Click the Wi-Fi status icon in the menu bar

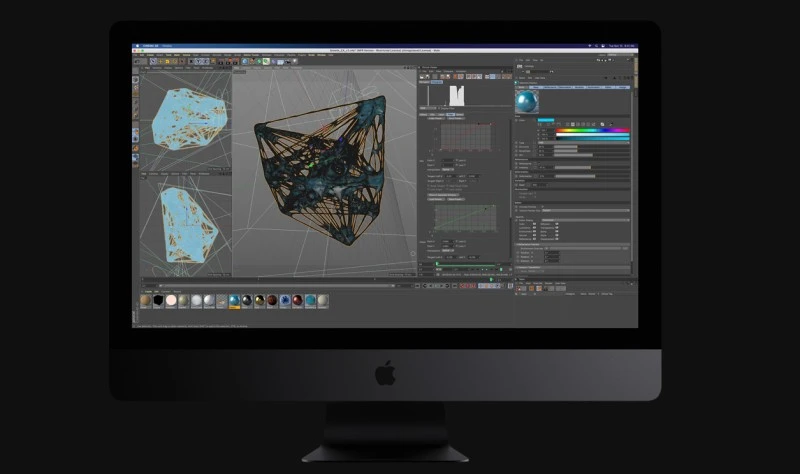(590, 46)
